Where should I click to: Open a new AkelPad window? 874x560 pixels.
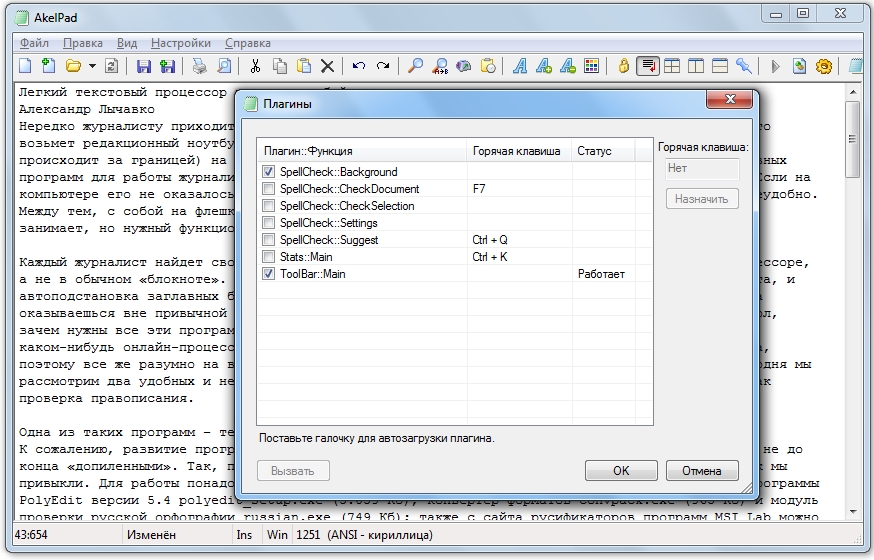click(48, 66)
